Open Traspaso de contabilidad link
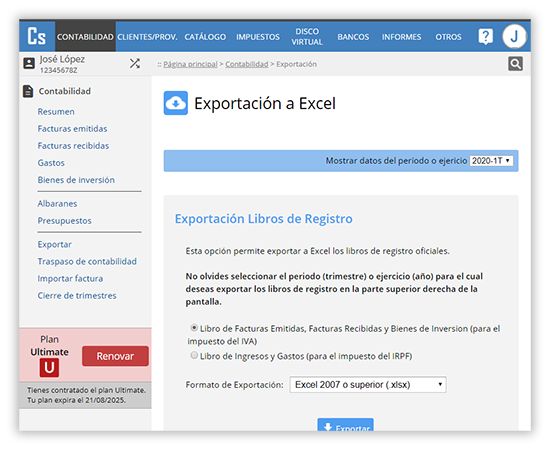 click(x=87, y=261)
